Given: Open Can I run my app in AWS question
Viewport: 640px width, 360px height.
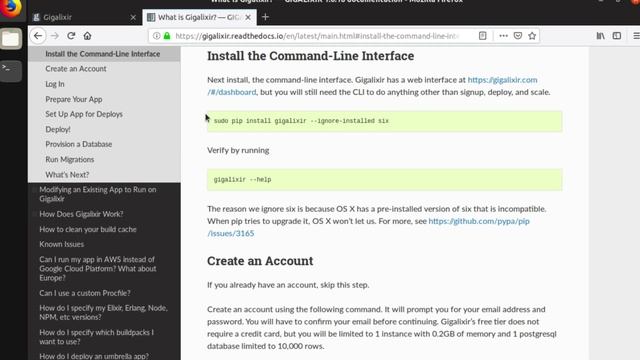Looking at the screenshot, I should coord(98,269).
